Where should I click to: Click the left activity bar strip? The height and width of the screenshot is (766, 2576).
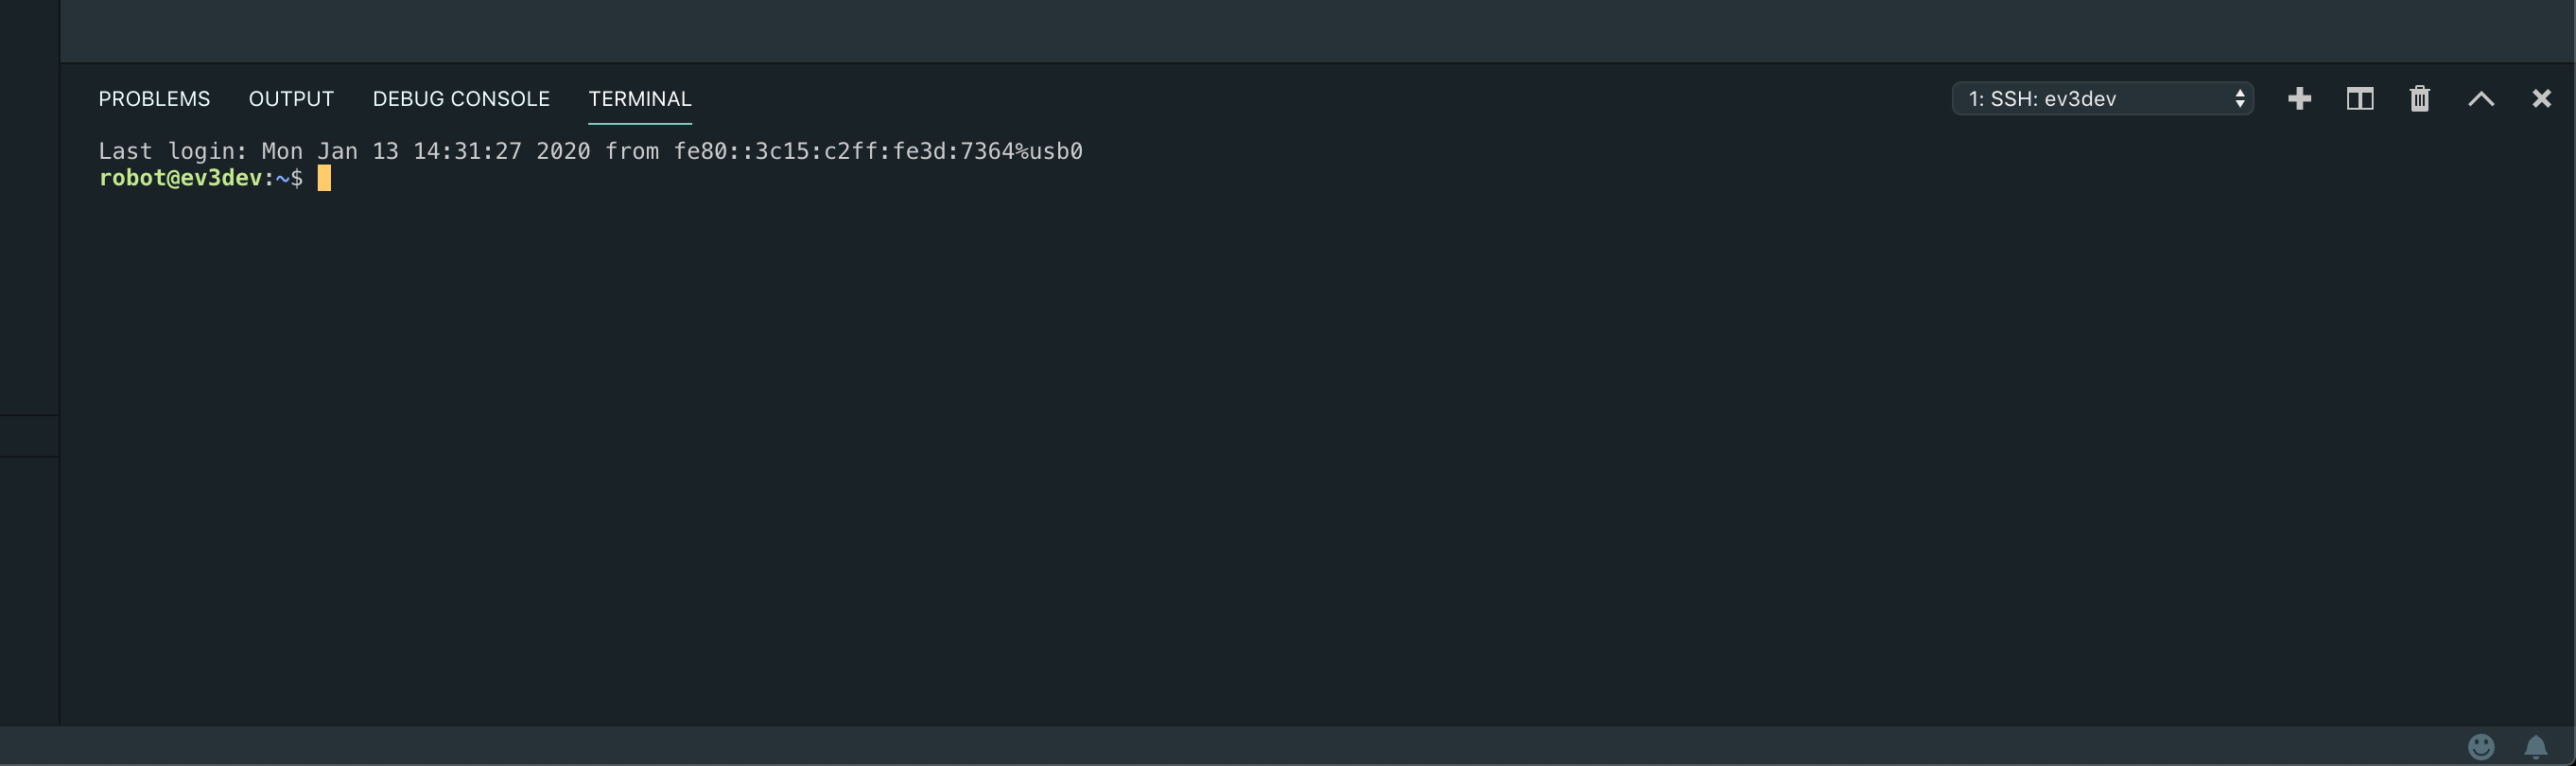[29, 250]
